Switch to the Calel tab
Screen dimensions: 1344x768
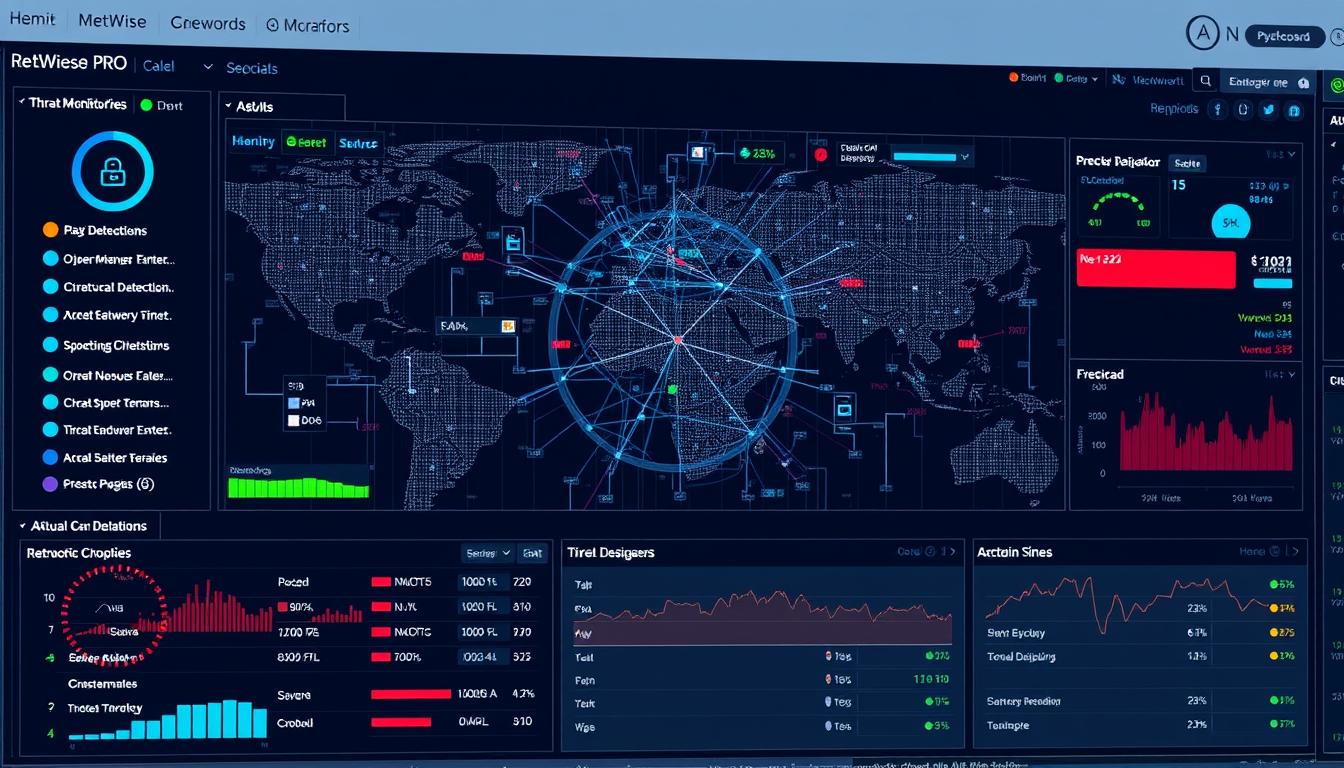click(x=158, y=66)
